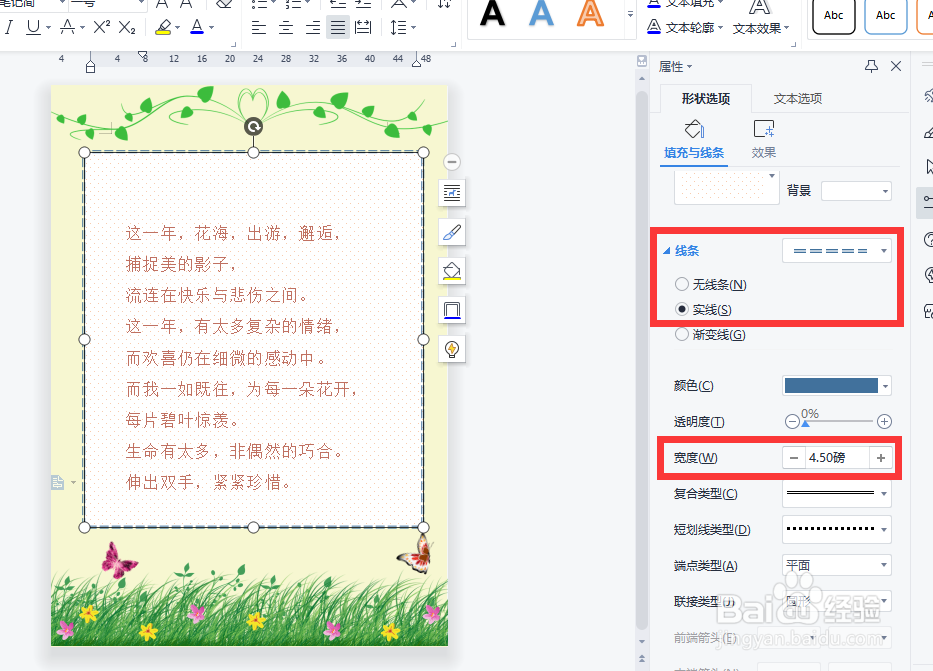The height and width of the screenshot is (671, 933).
Task: Apply yellow text highlight
Action: point(162,27)
